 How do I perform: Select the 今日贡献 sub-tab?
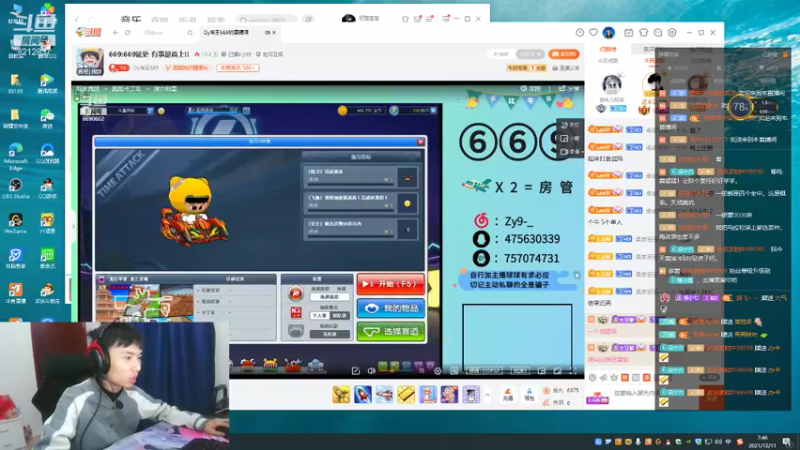pos(608,61)
